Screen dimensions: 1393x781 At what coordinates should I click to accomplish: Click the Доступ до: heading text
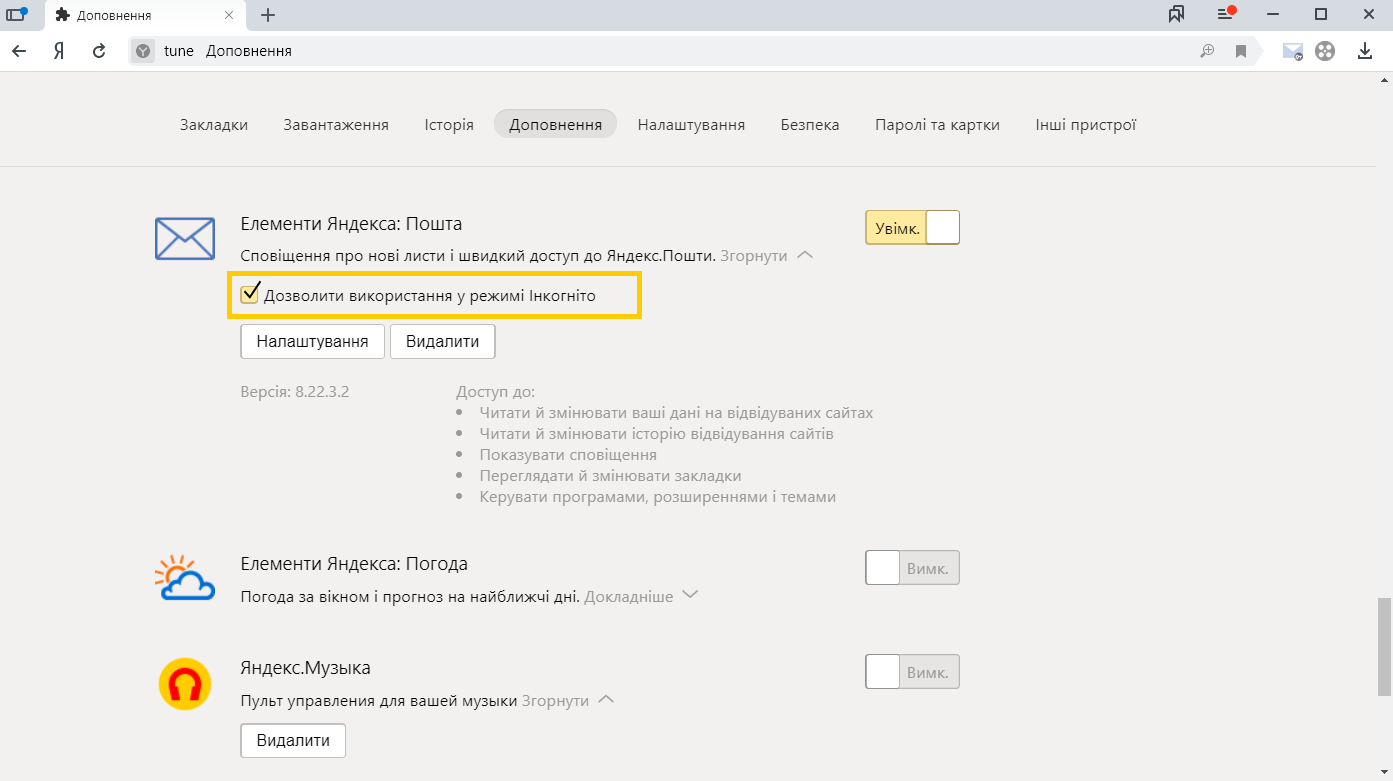(495, 391)
